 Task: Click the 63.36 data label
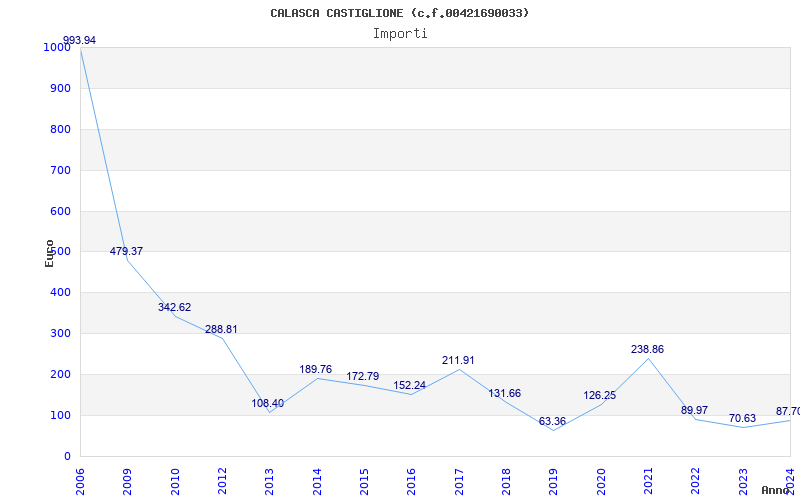[x=552, y=421]
